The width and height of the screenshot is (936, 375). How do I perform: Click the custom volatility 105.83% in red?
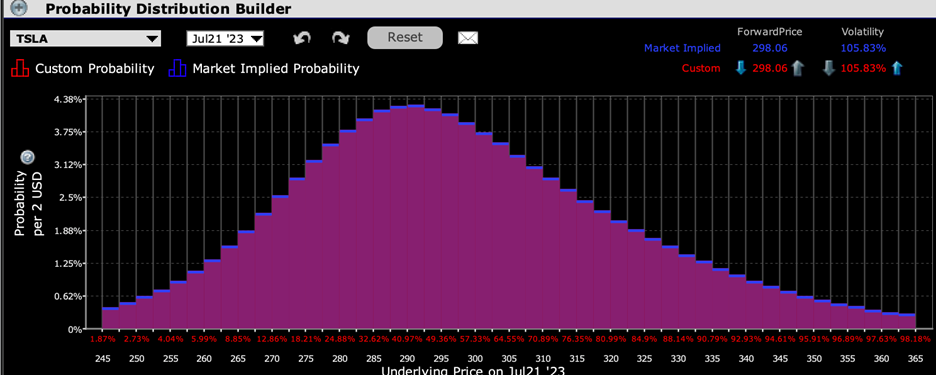point(863,69)
